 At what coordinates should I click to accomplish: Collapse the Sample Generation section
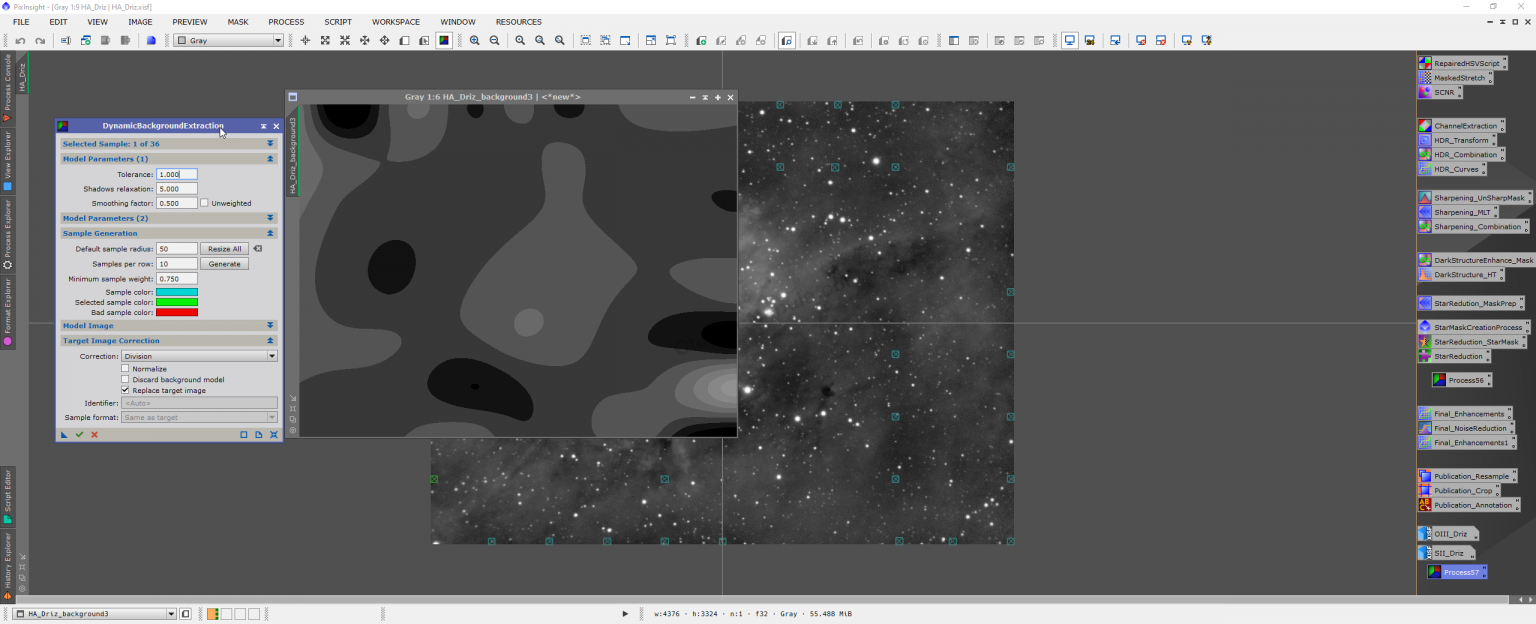270,233
